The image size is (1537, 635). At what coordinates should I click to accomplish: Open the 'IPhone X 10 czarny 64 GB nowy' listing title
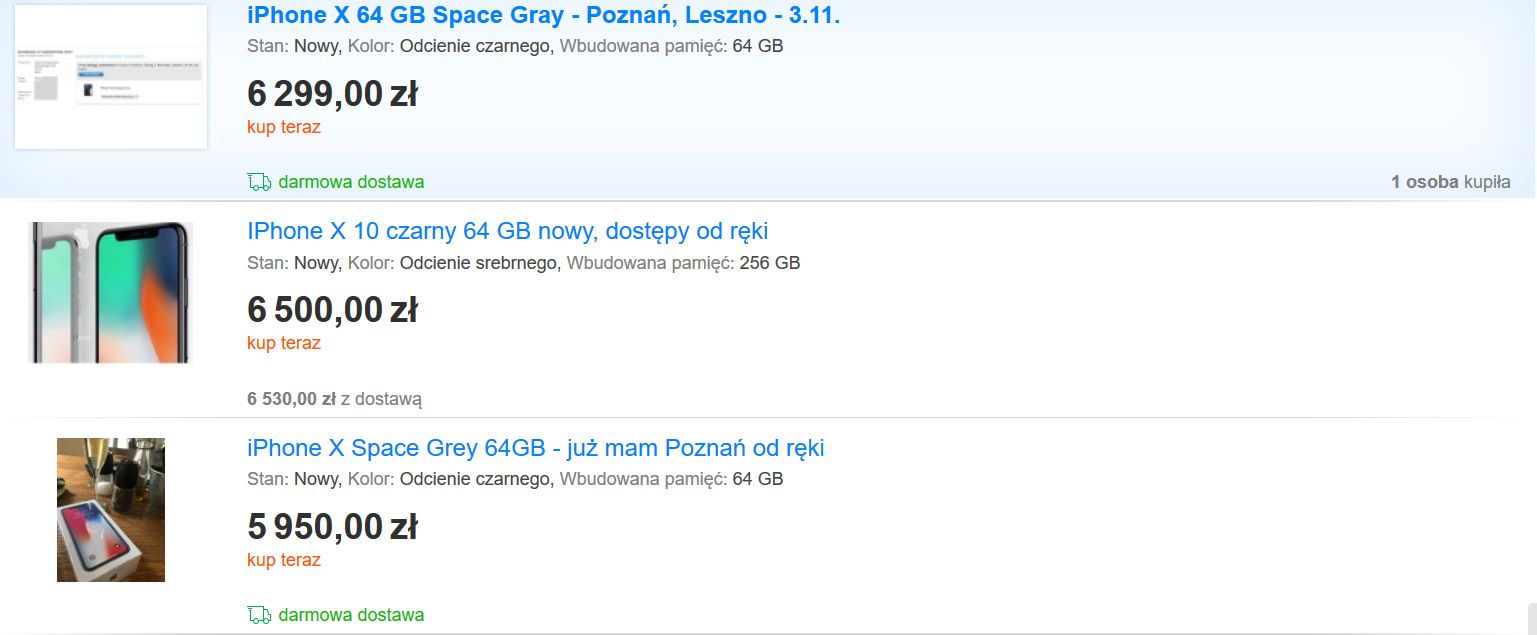point(507,232)
